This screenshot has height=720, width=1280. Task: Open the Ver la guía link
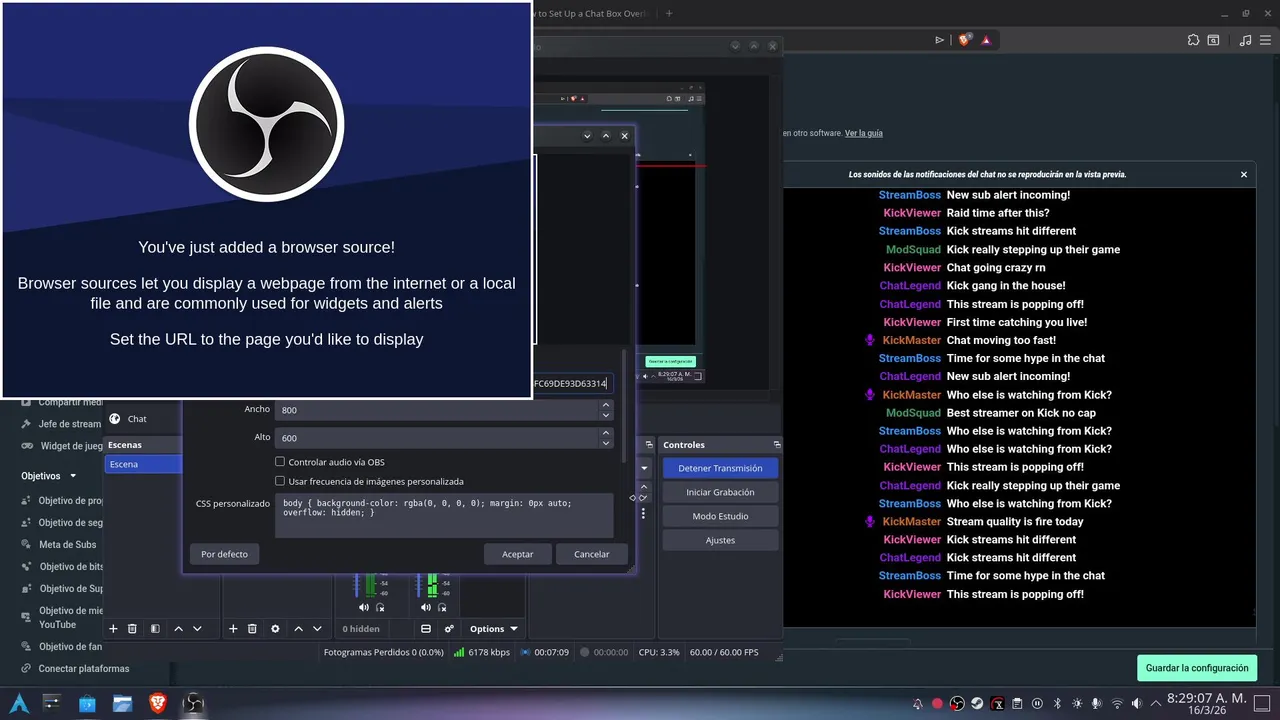click(x=864, y=133)
